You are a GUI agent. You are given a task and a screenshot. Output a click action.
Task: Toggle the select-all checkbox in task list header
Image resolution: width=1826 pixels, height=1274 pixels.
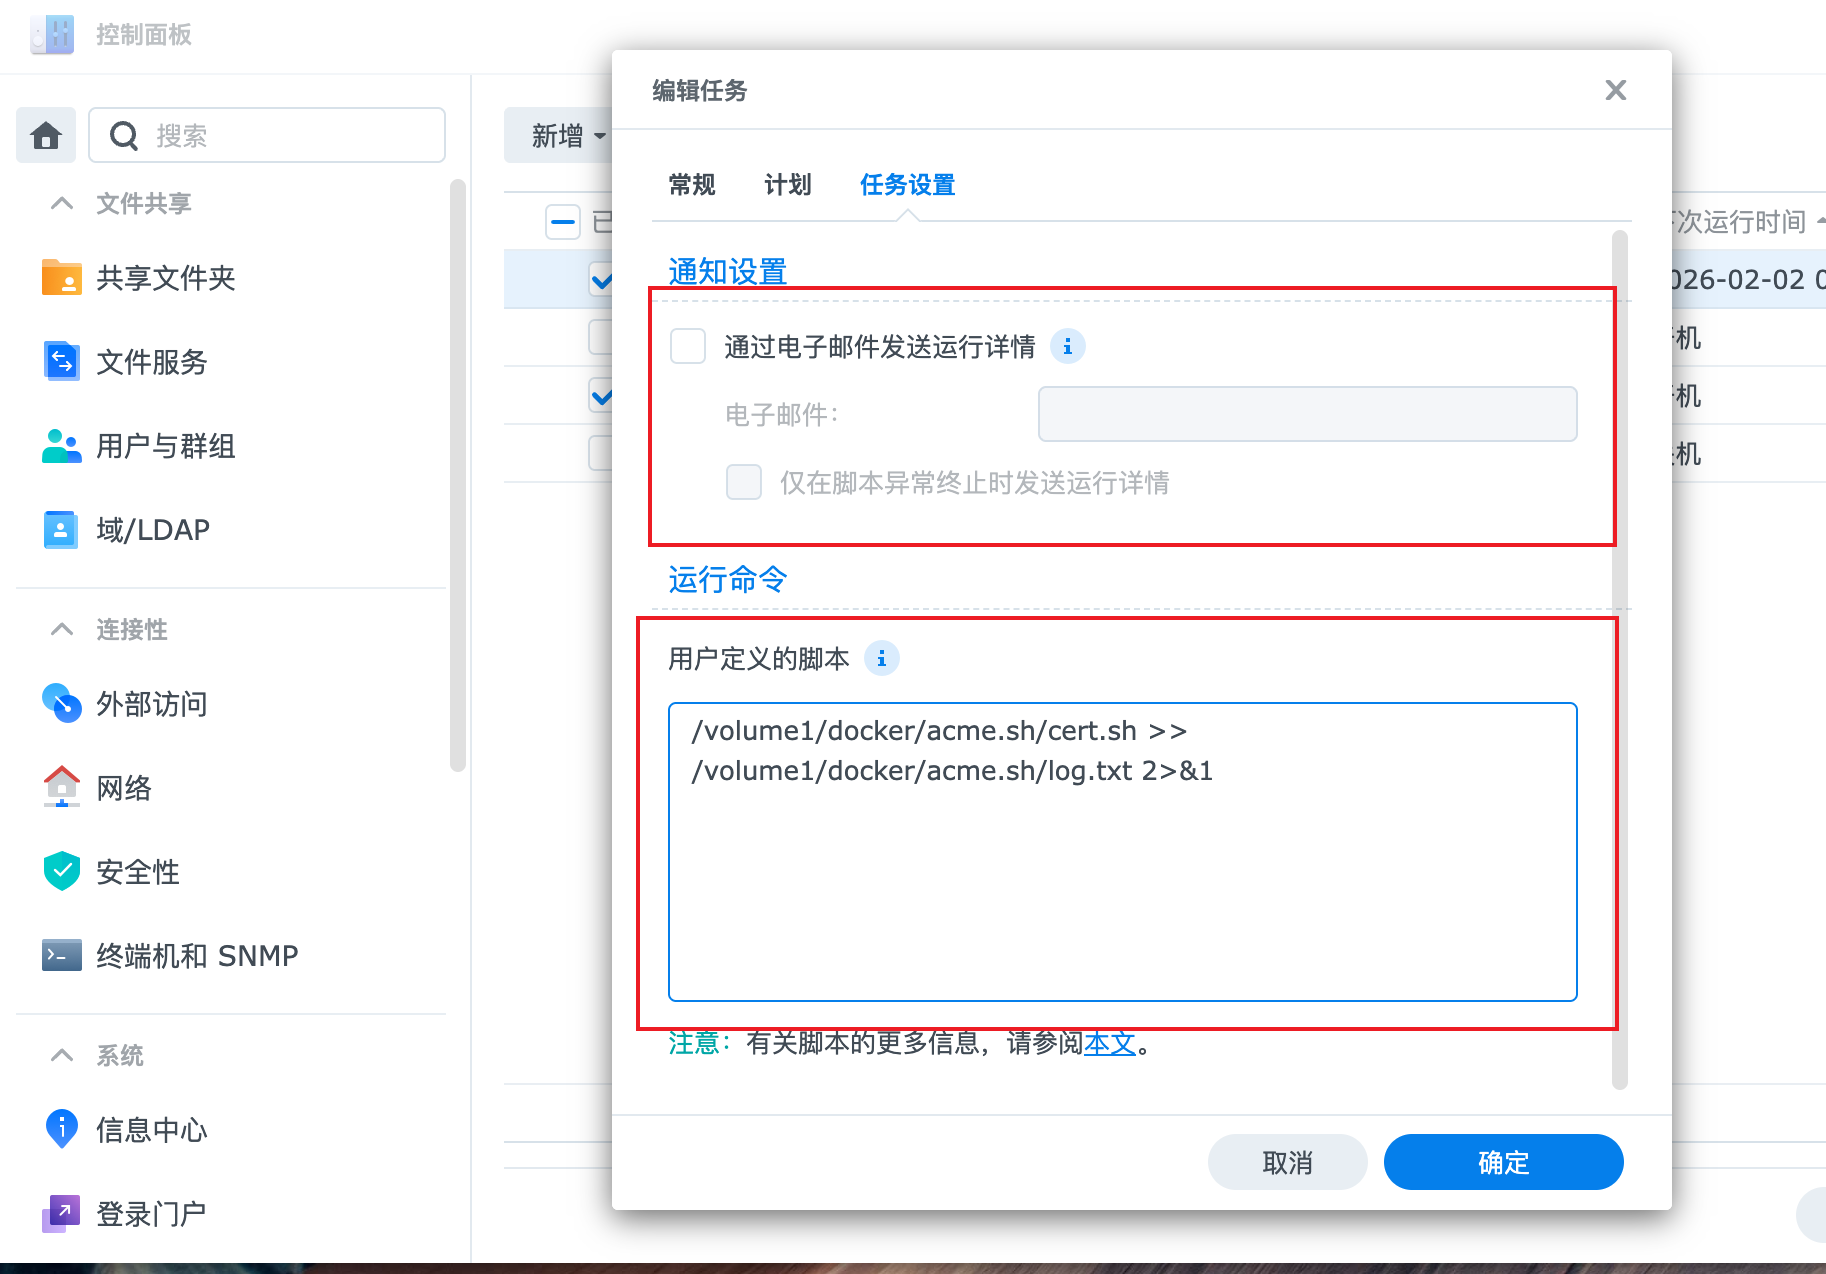point(563,222)
